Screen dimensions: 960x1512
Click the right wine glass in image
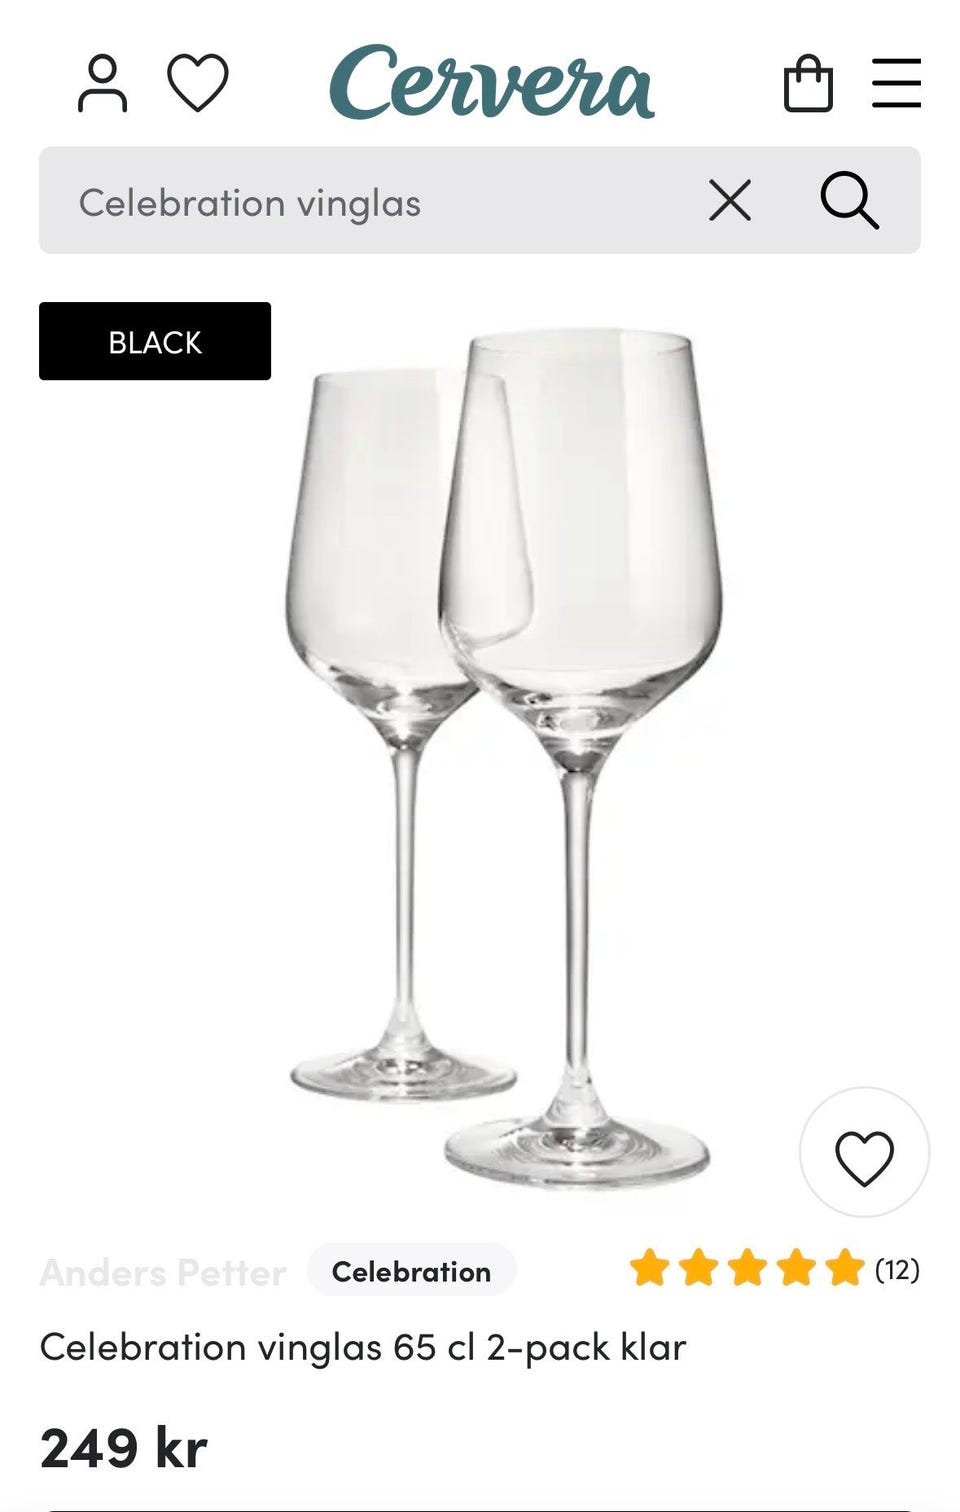coord(580,760)
